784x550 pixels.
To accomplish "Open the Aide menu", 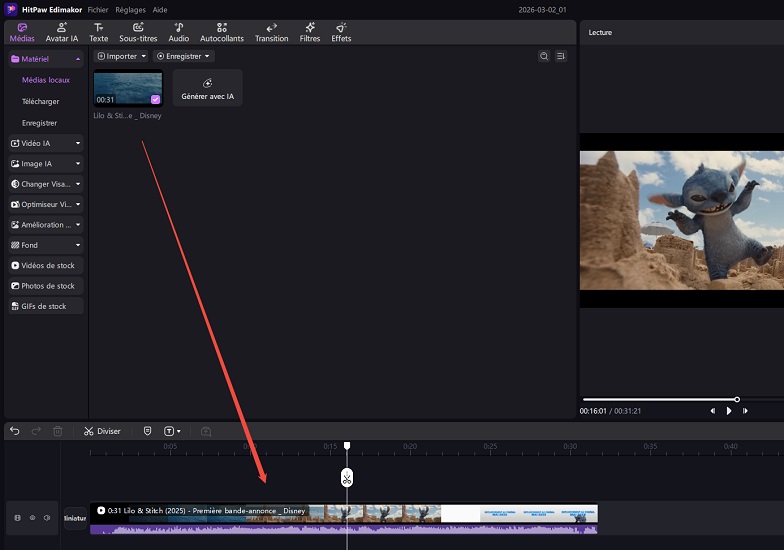I will [x=160, y=10].
